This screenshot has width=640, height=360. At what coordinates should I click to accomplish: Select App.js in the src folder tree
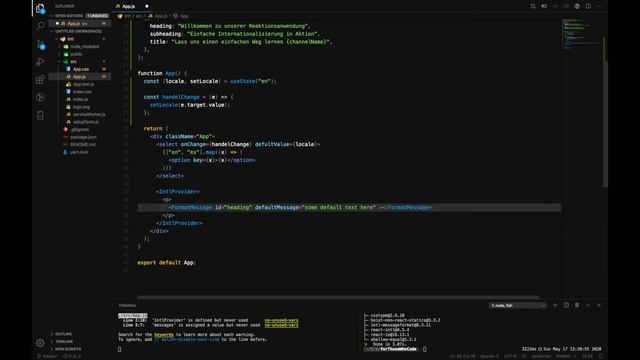coord(80,77)
